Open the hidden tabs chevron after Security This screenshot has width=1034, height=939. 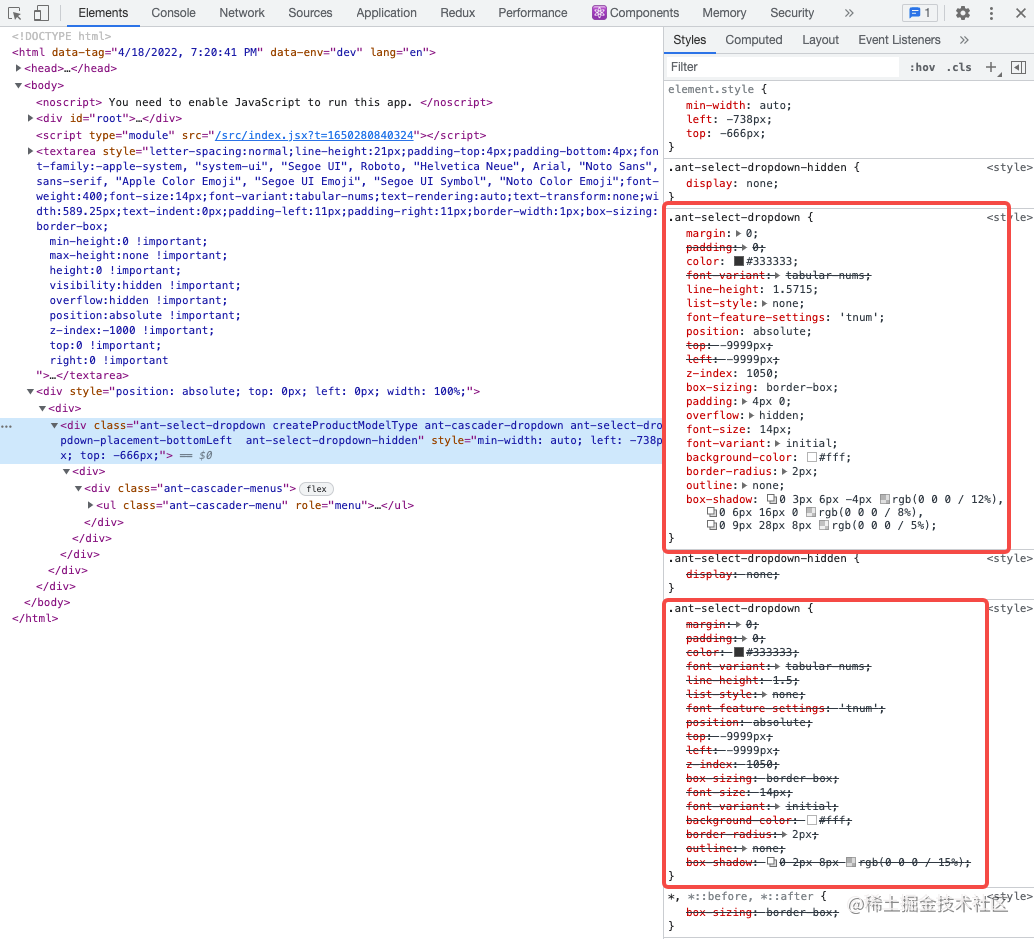tap(850, 13)
